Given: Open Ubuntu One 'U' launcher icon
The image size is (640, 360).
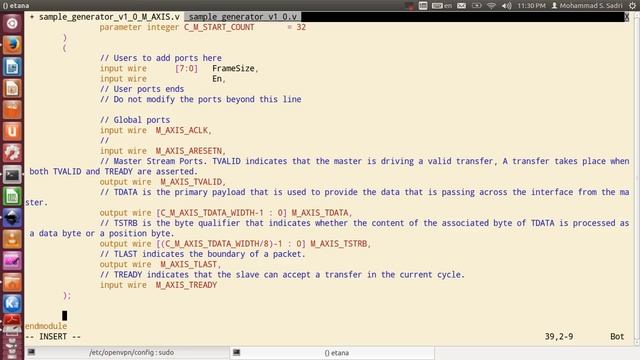Looking at the screenshot, I should pos(12,131).
